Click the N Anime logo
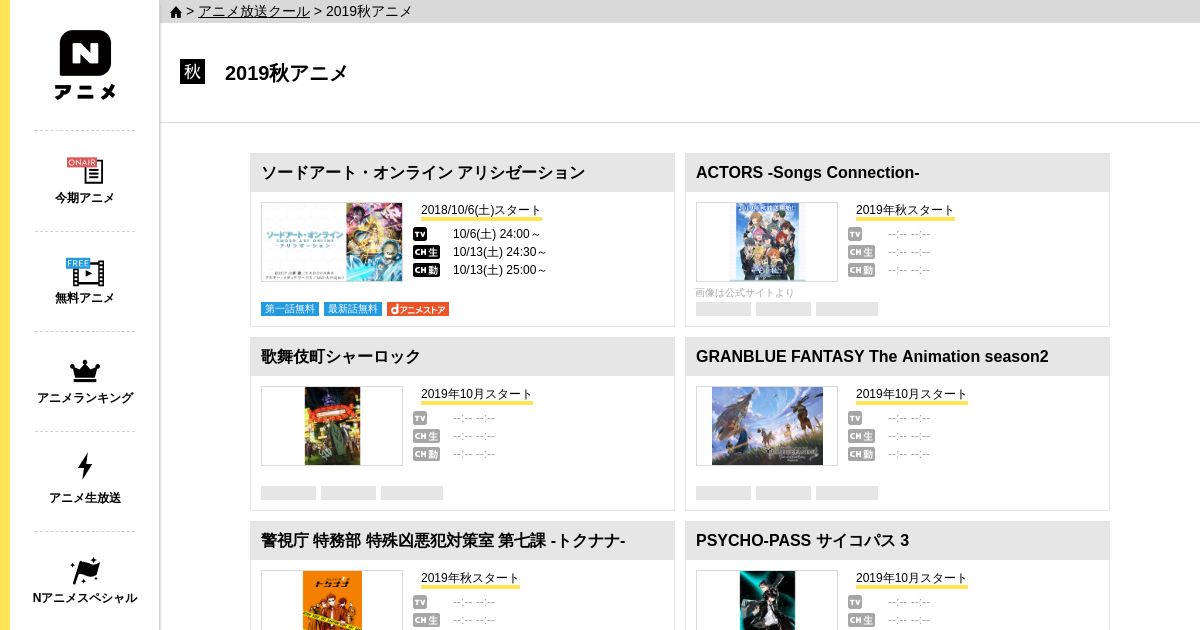Screen dimensions: 1200x630 tap(85, 65)
